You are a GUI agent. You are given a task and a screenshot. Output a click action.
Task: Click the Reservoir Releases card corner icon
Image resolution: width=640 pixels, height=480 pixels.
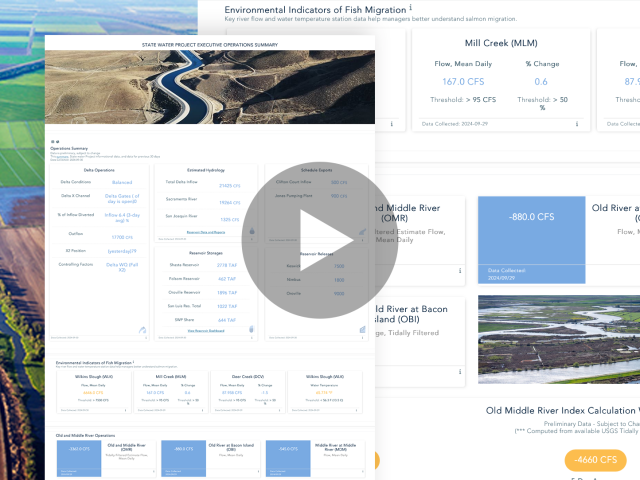coord(362,329)
